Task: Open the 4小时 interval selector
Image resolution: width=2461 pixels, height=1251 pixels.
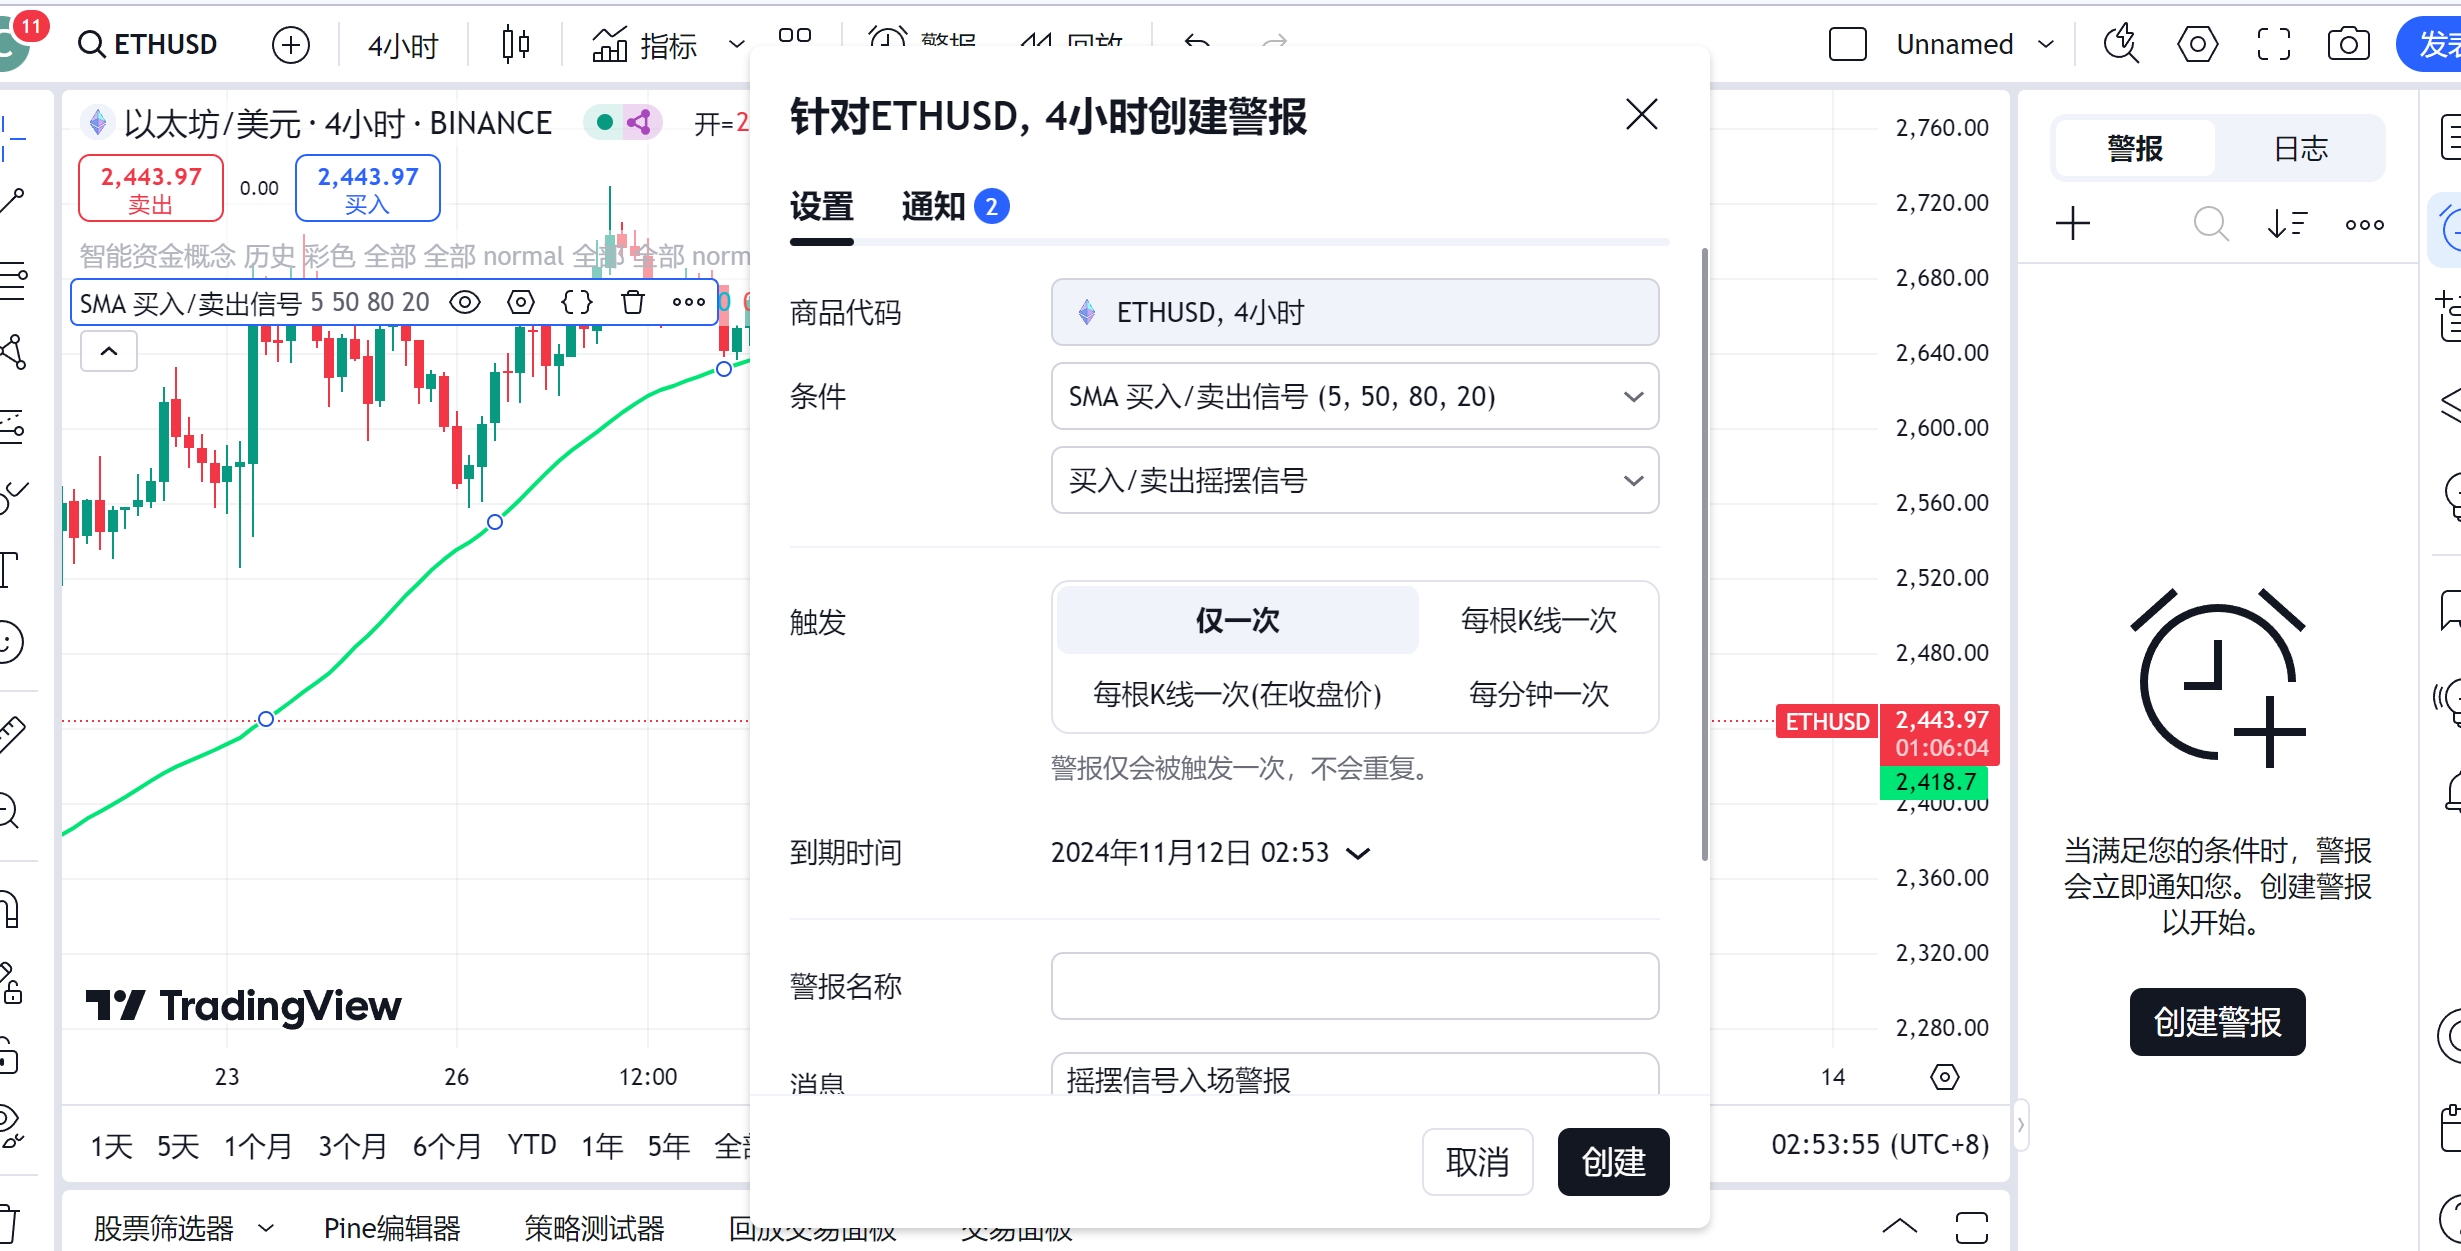Action: 403,45
